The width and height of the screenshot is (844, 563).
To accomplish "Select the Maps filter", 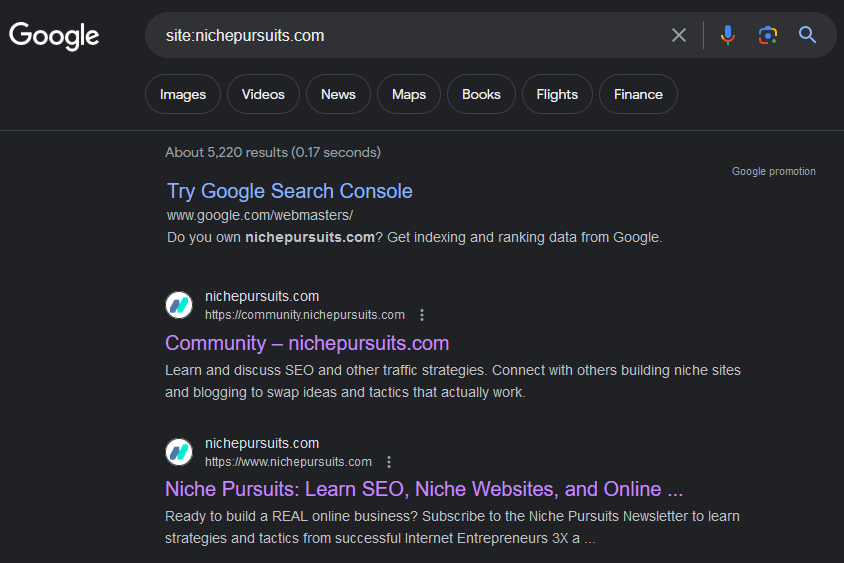I will coord(409,94).
